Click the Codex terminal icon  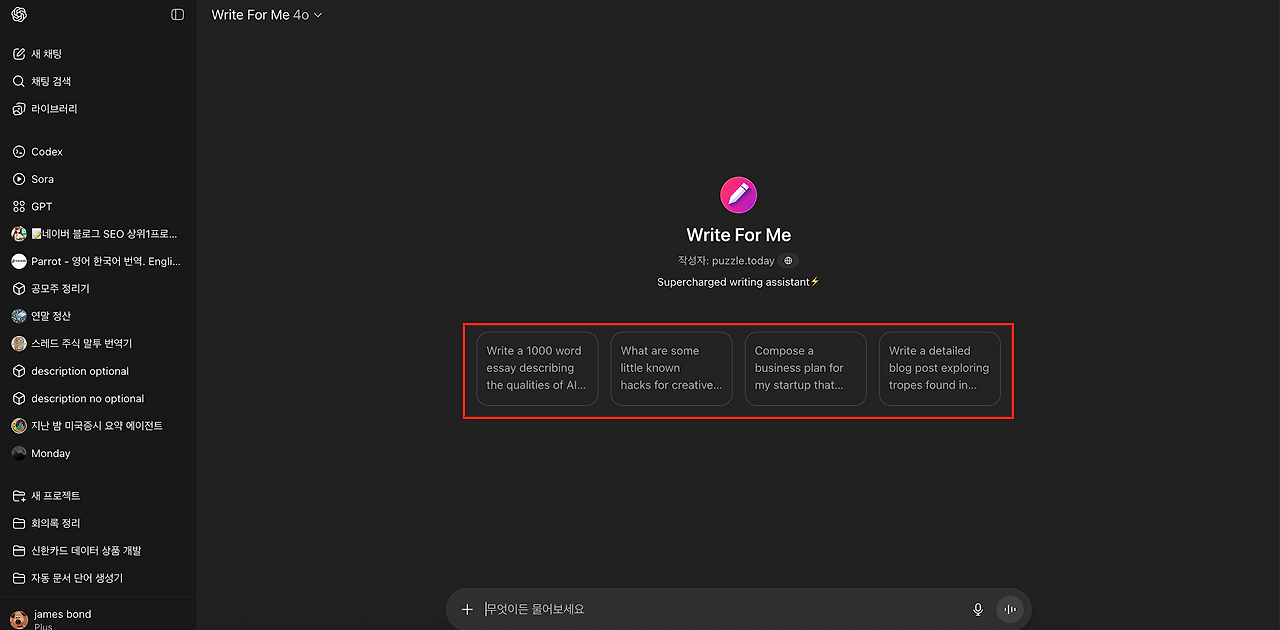(x=19, y=152)
